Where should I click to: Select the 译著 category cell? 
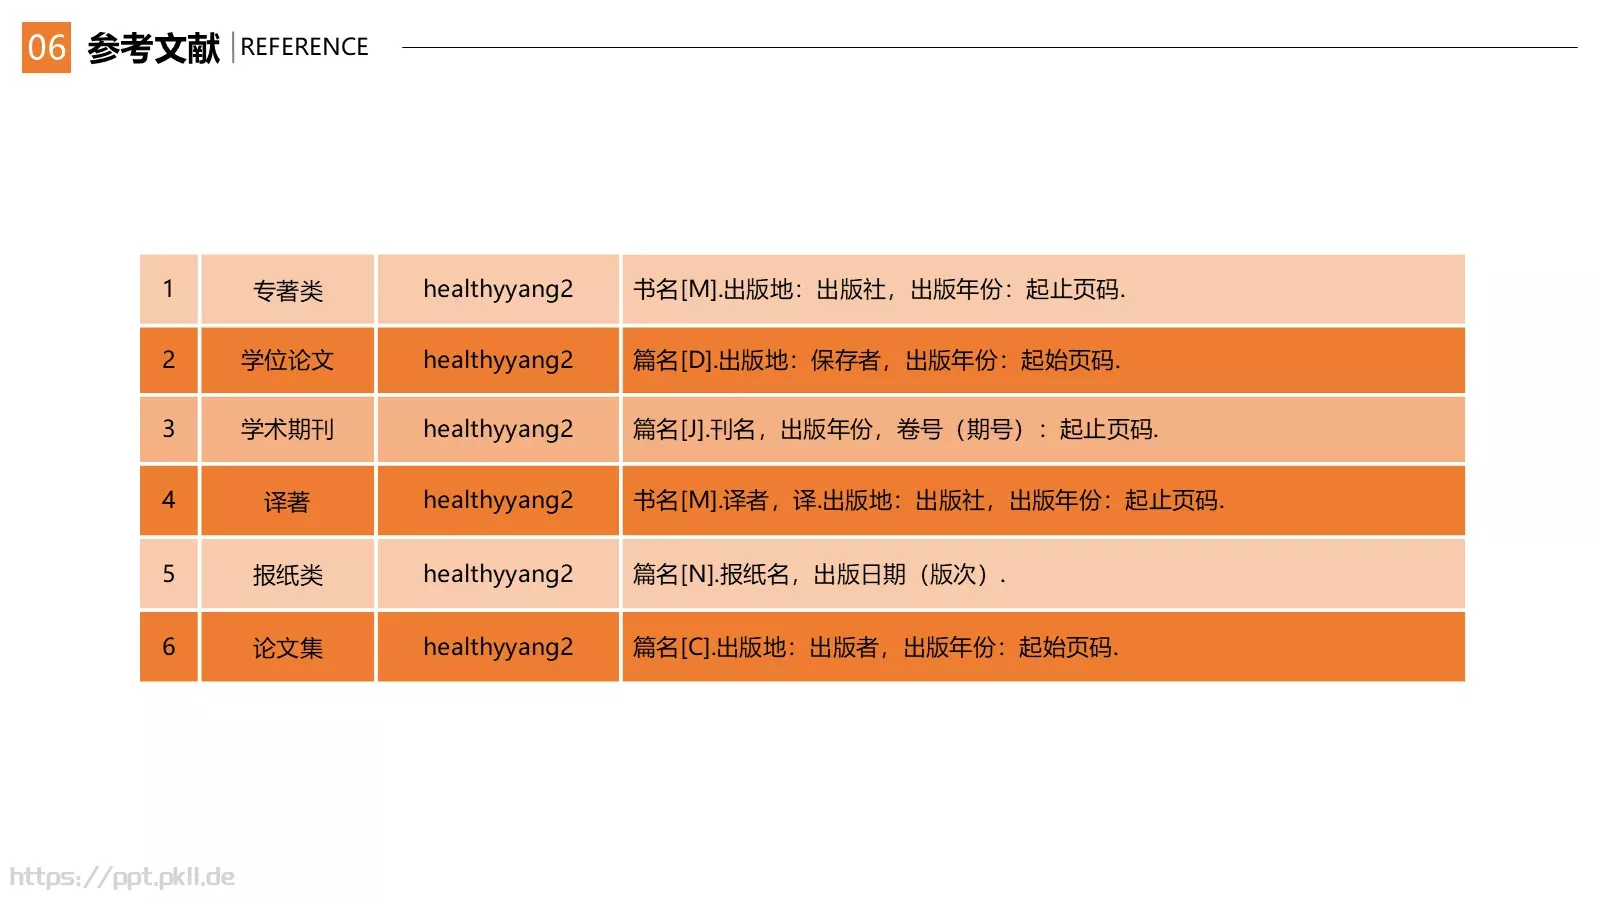coord(288,500)
